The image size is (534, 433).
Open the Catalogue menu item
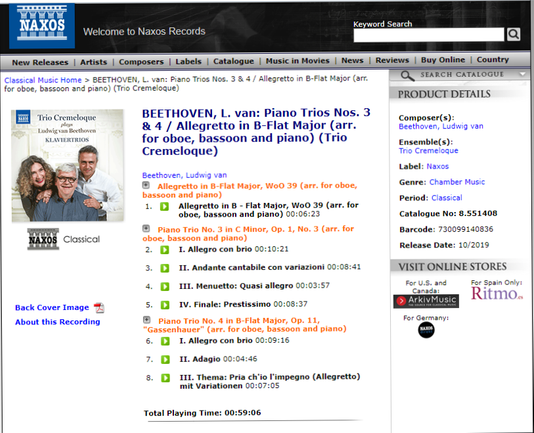(233, 61)
